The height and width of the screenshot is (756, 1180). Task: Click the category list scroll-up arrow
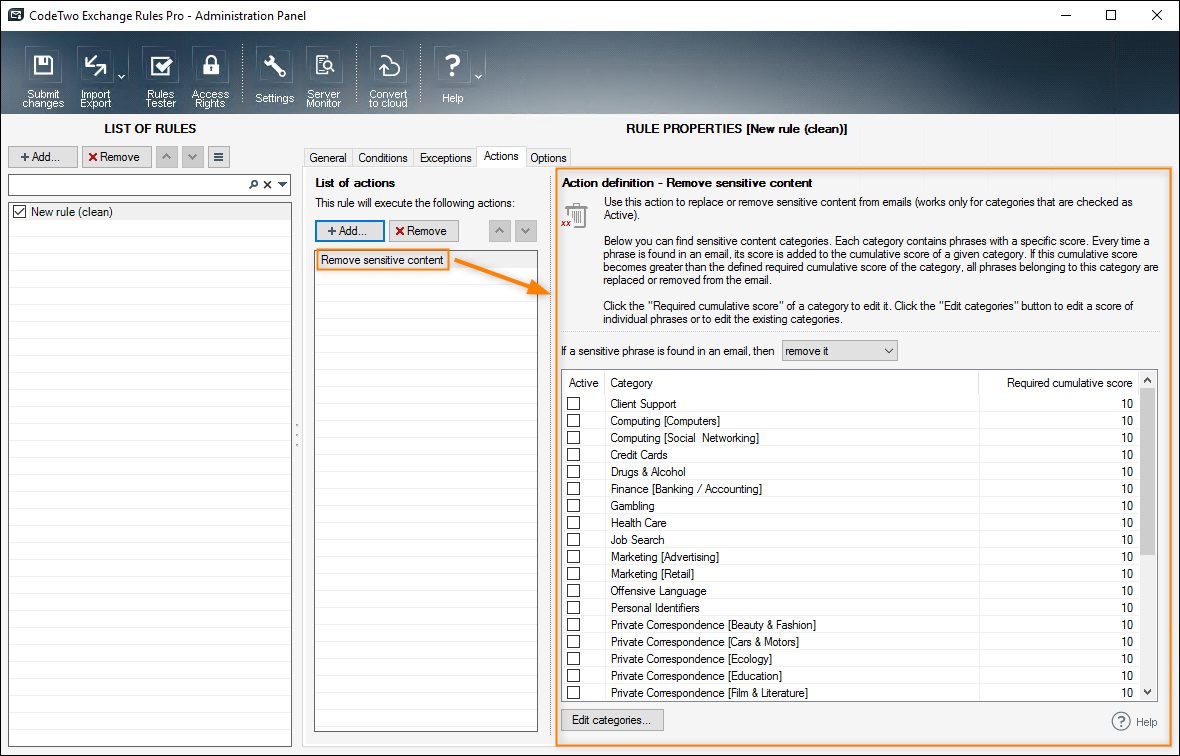[1148, 381]
